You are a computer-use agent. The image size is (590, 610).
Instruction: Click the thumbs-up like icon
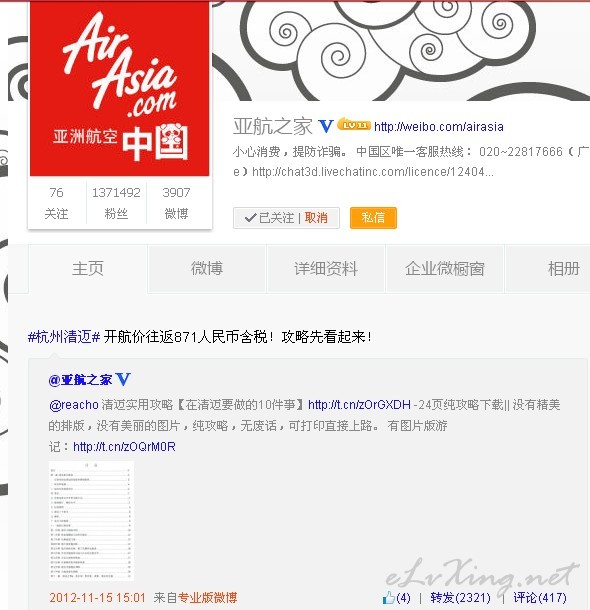coord(388,597)
